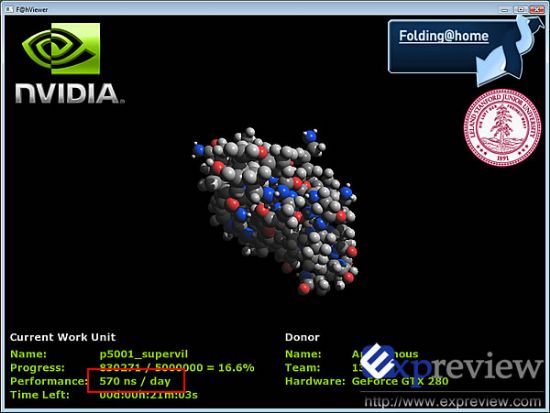Click the Time Left countdown value

pos(148,395)
